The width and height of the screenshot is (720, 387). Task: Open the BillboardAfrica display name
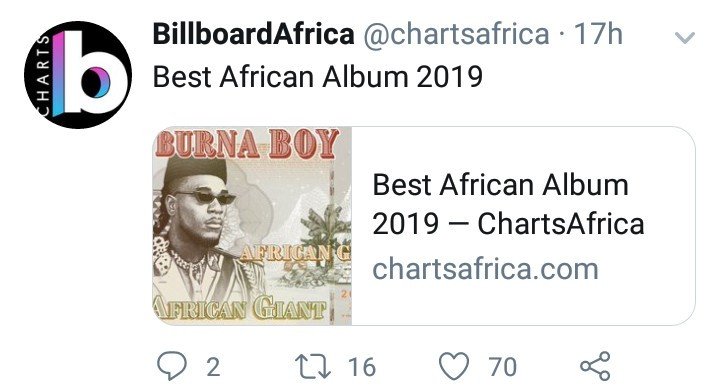253,34
